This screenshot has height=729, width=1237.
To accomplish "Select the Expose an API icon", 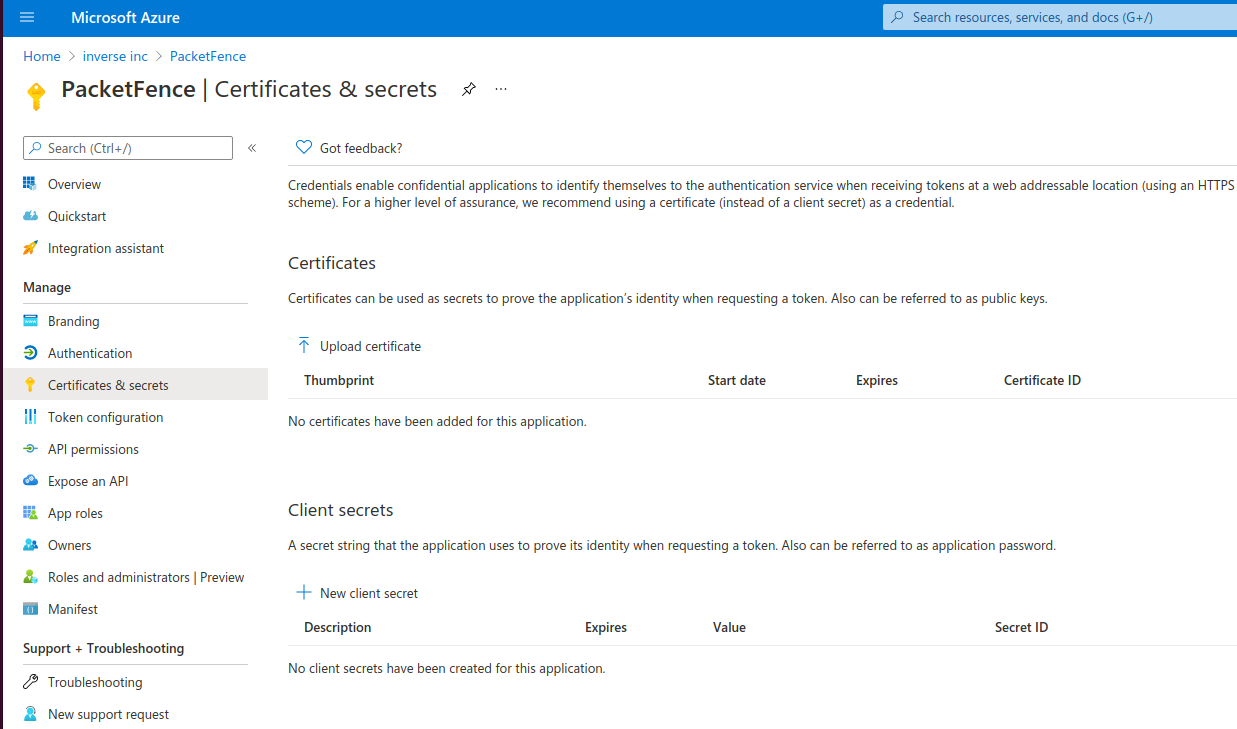I will [30, 481].
